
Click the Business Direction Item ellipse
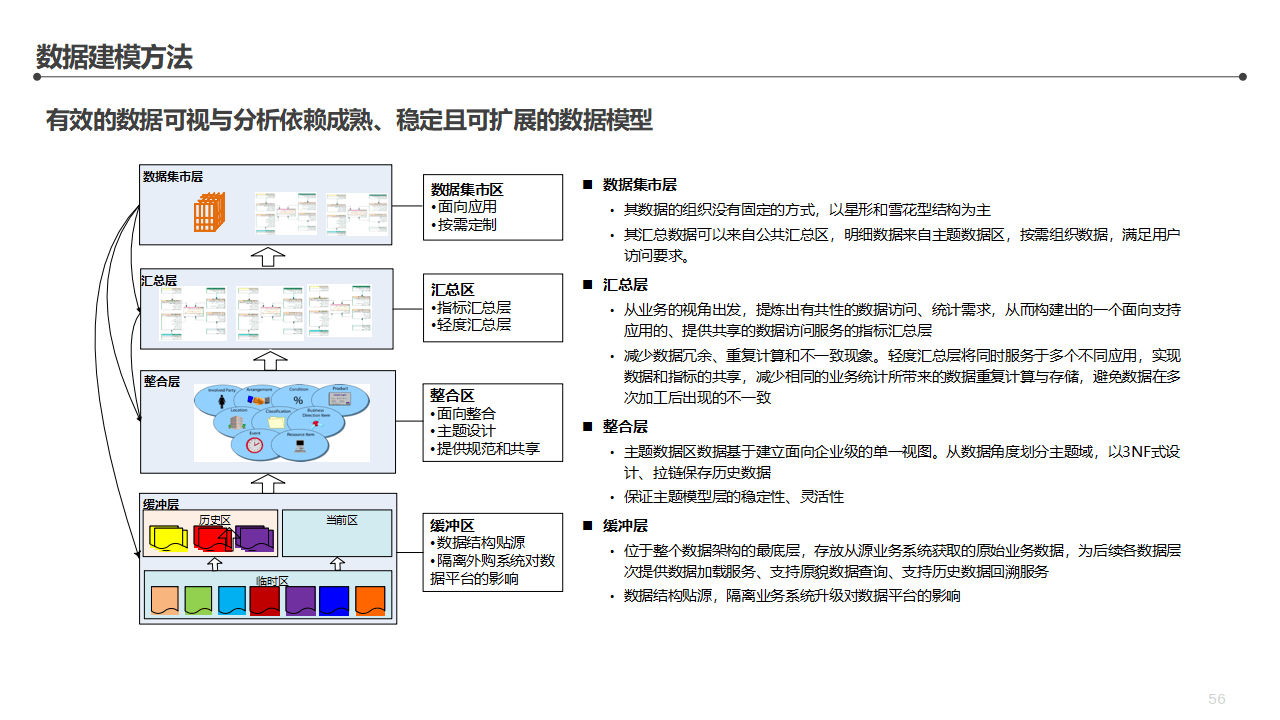(317, 420)
